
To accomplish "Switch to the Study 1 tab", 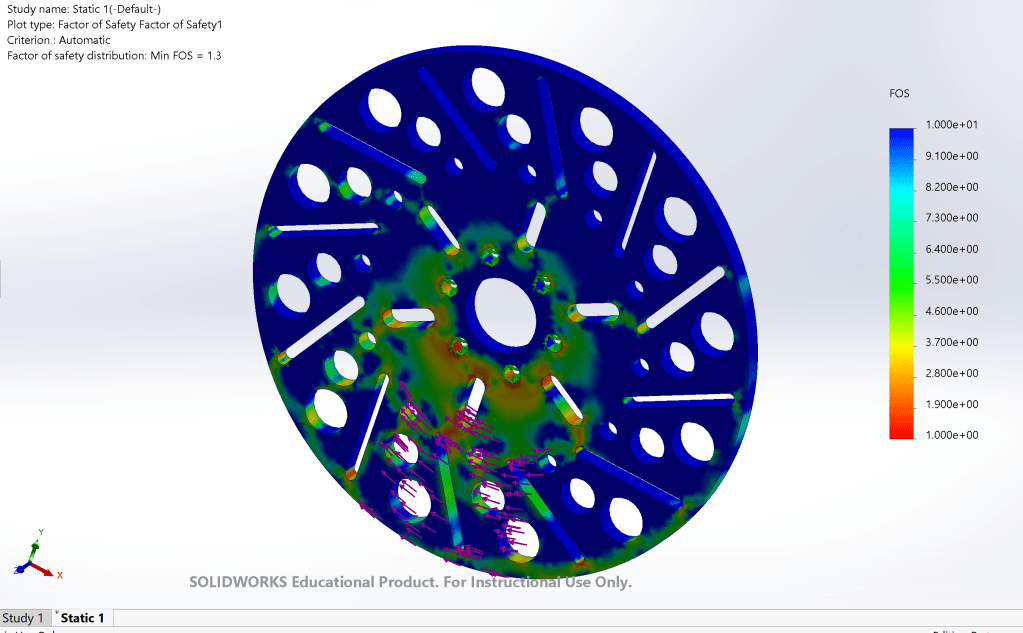I will click(23, 618).
